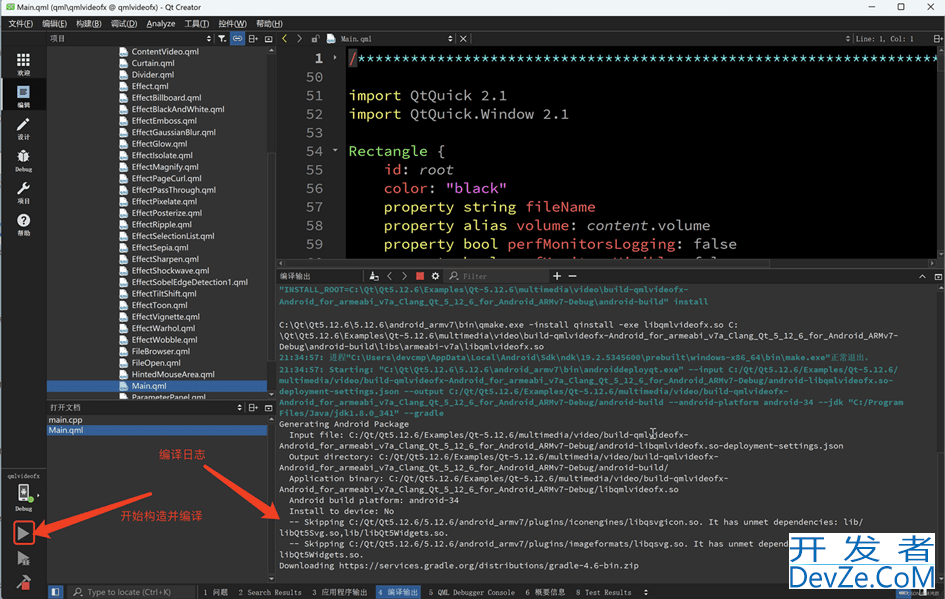Go to previous item in compile output
Screen dimensions: 945x599
point(389,276)
